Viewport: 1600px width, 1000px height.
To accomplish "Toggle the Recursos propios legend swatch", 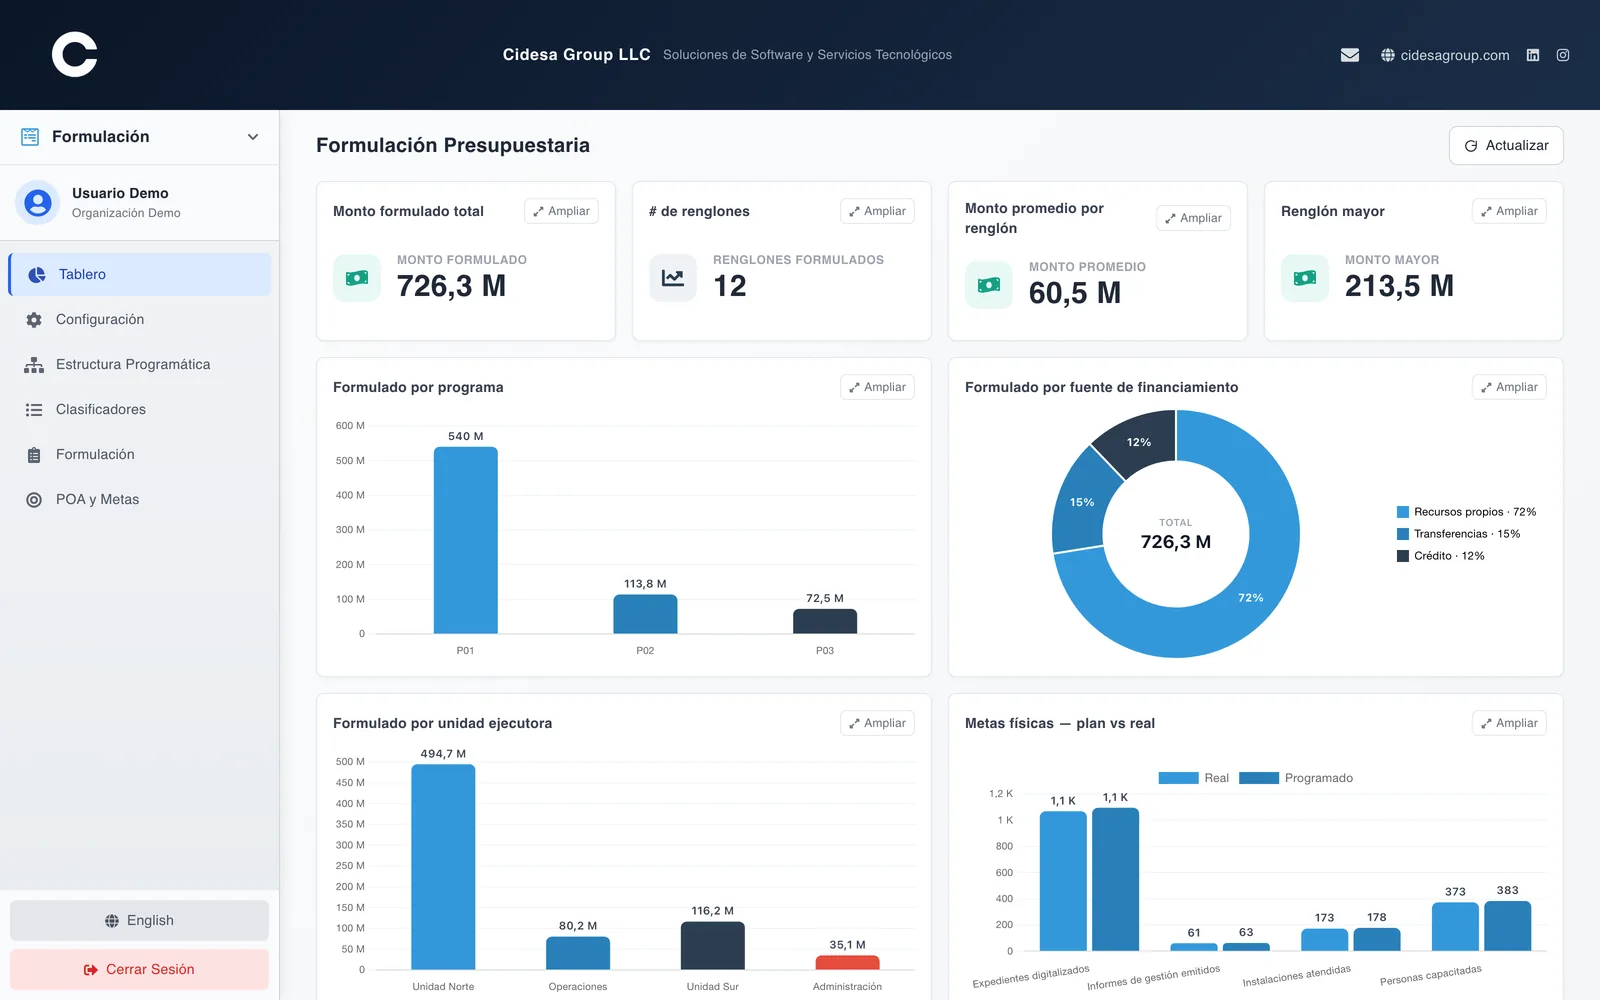I will click(x=1403, y=512).
